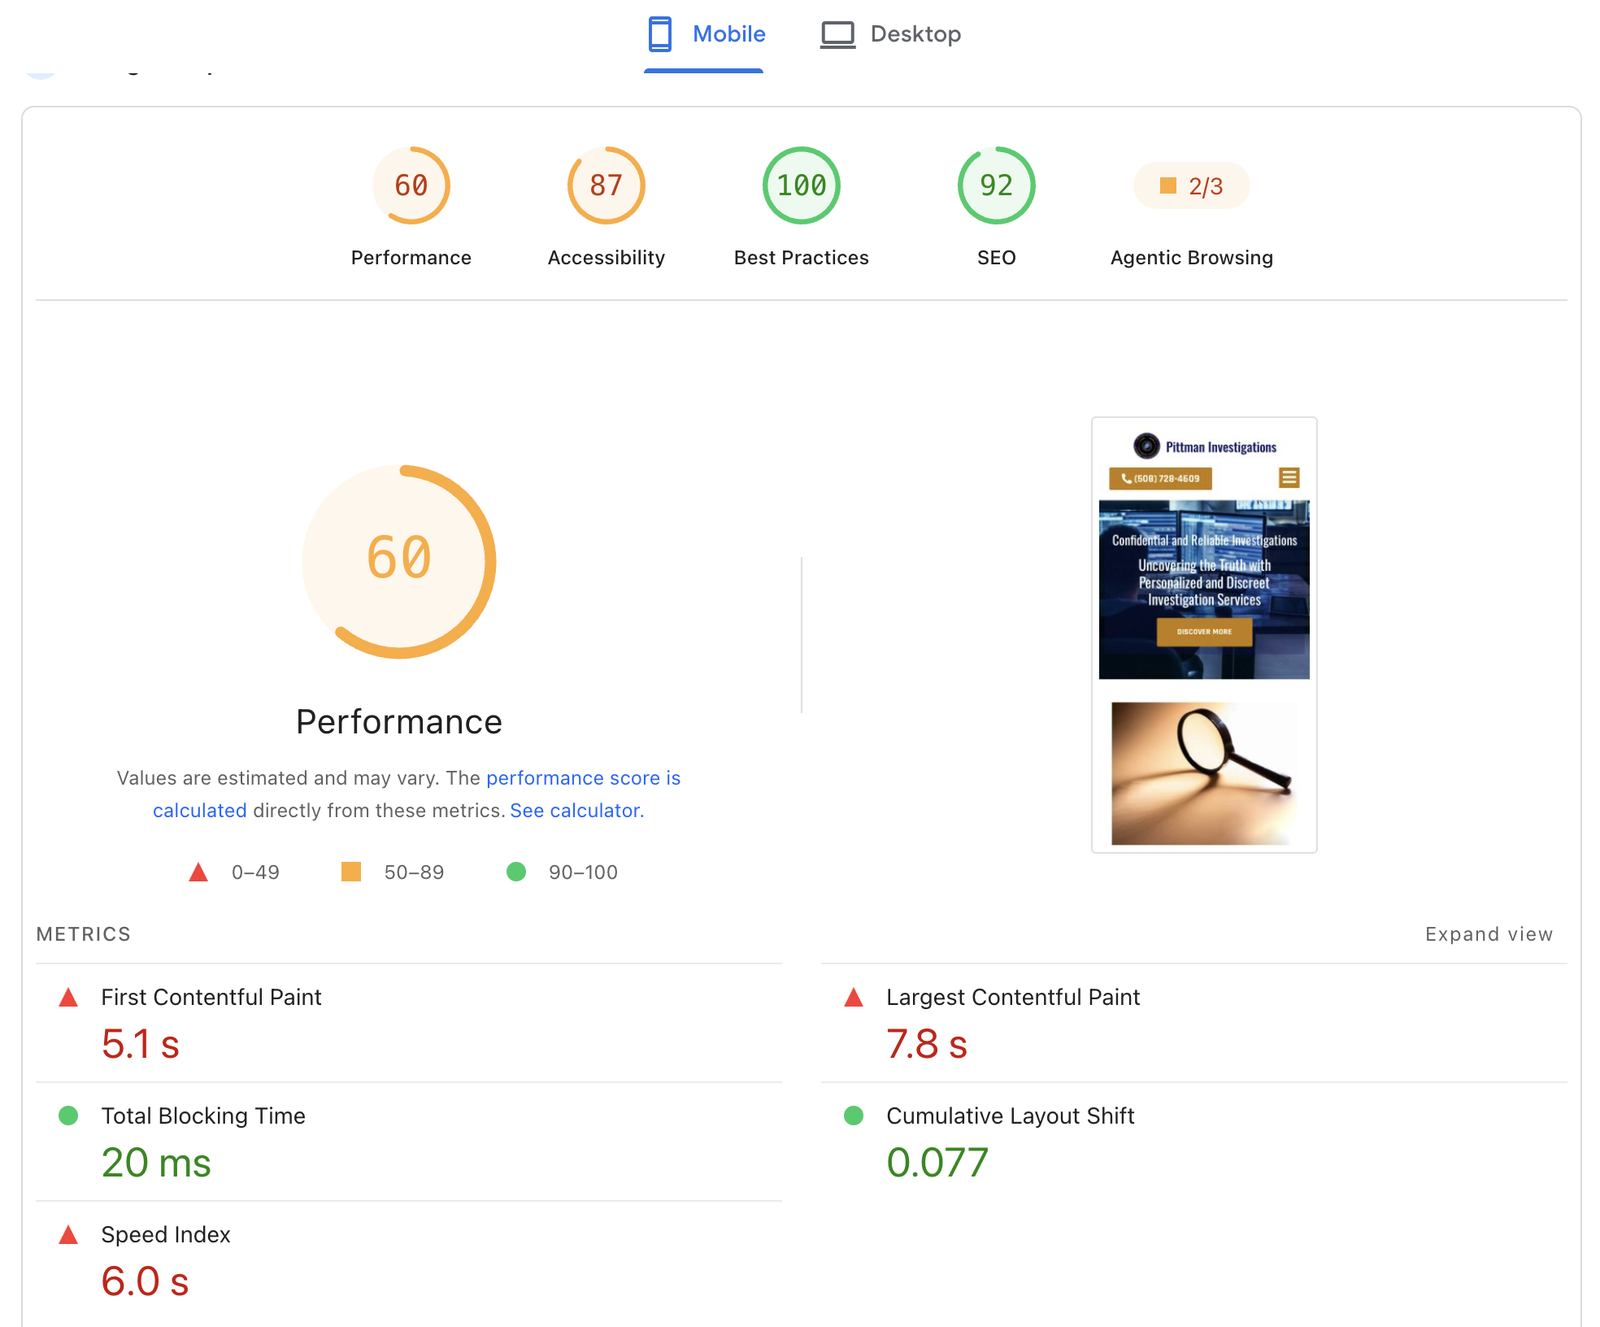Click the 'SEO' category label

click(996, 258)
